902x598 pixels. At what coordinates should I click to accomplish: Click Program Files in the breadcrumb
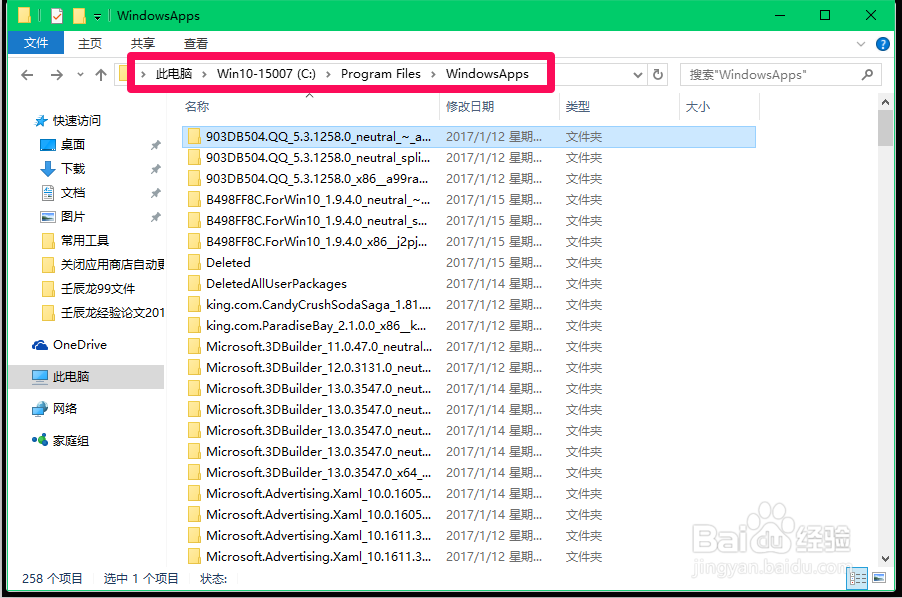pos(381,74)
